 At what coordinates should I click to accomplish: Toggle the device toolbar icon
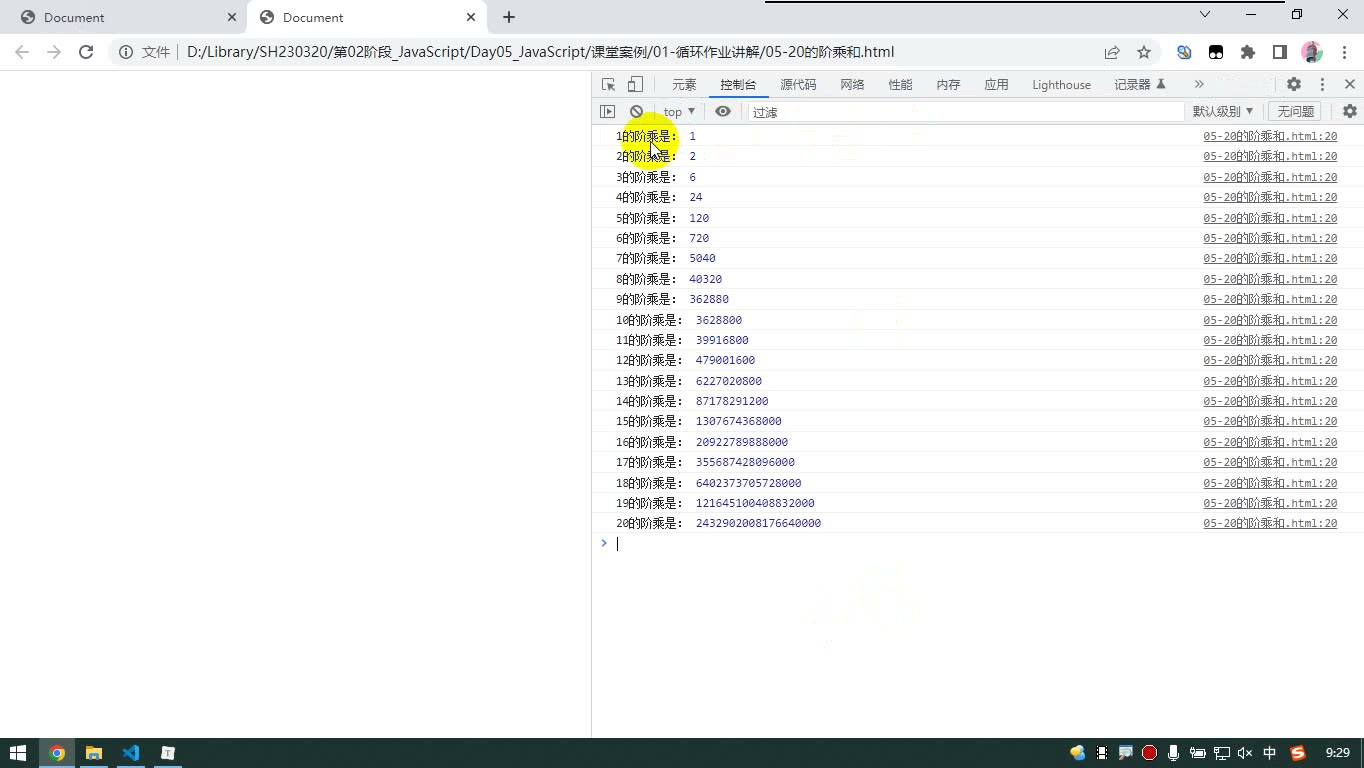(635, 85)
